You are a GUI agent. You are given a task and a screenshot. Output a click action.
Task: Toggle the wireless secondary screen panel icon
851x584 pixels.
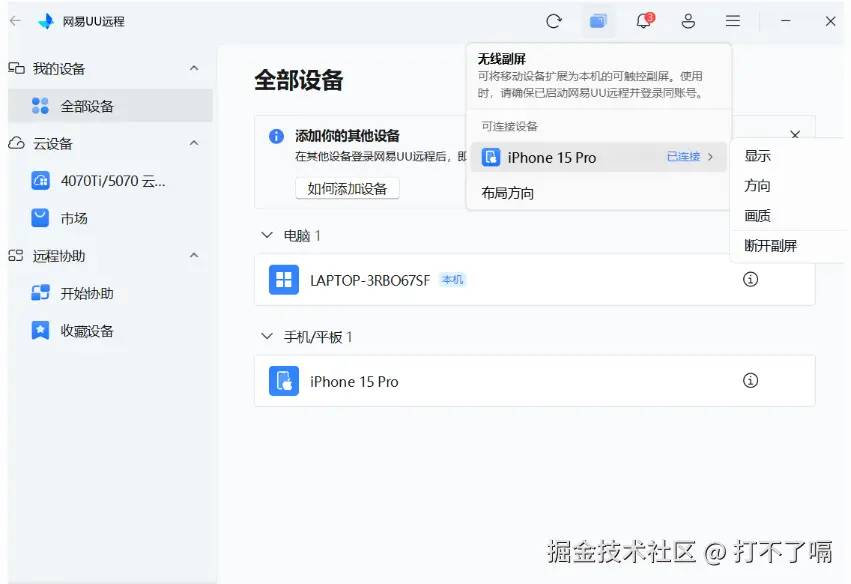[598, 21]
